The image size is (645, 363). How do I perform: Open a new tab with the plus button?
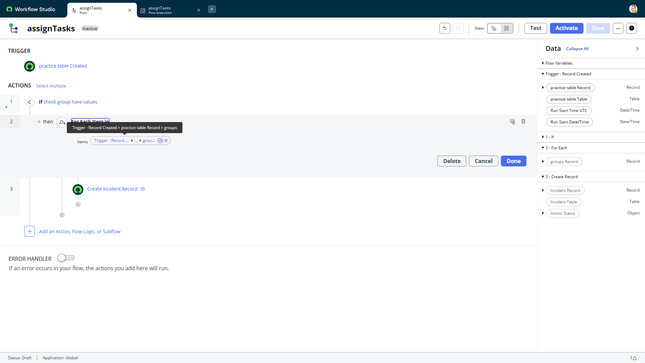coord(212,9)
